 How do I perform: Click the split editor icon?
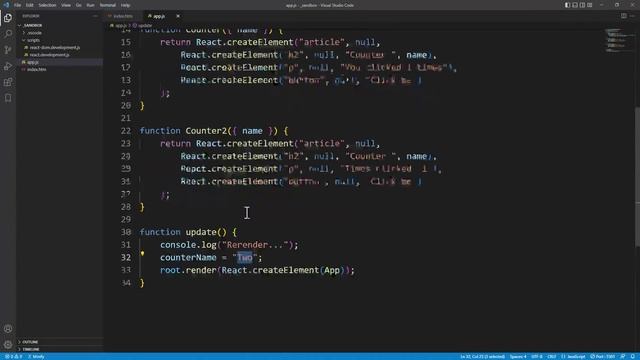tap(624, 16)
